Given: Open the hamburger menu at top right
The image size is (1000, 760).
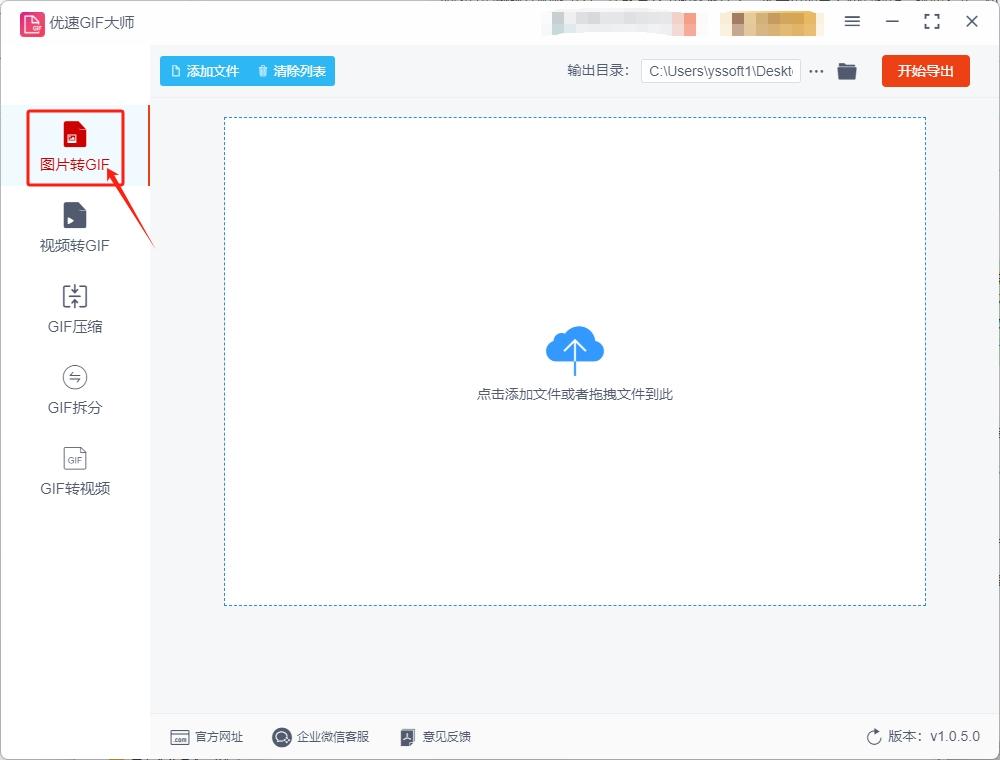Looking at the screenshot, I should point(852,21).
